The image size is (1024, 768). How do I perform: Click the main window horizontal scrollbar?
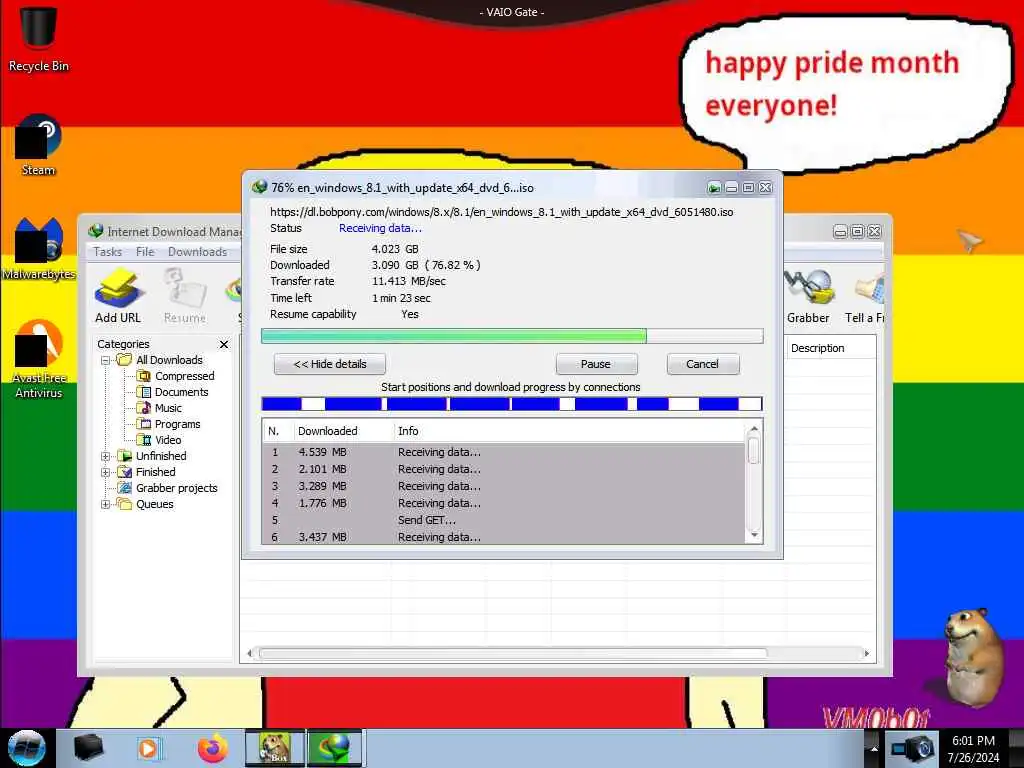pos(513,653)
